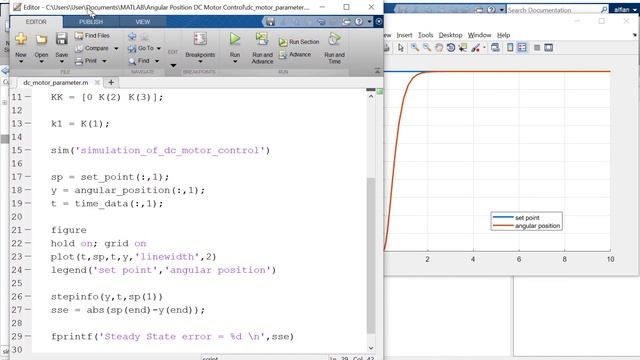Open the Breakpoints dropdown arrow
The height and width of the screenshot is (360, 640).
click(200, 62)
